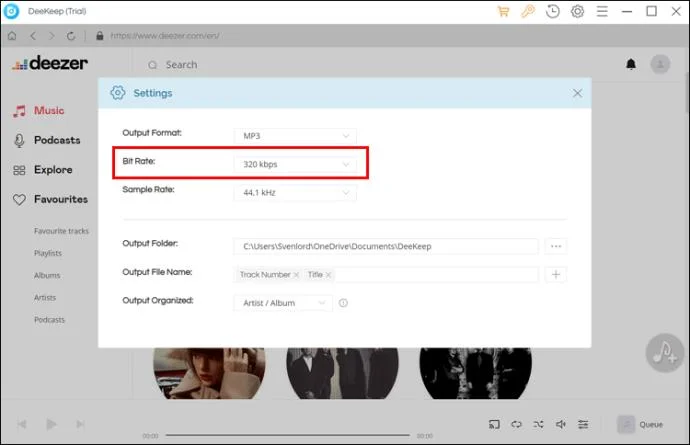Toggle shuffle mode in player
The height and width of the screenshot is (445, 690).
pyautogui.click(x=538, y=424)
